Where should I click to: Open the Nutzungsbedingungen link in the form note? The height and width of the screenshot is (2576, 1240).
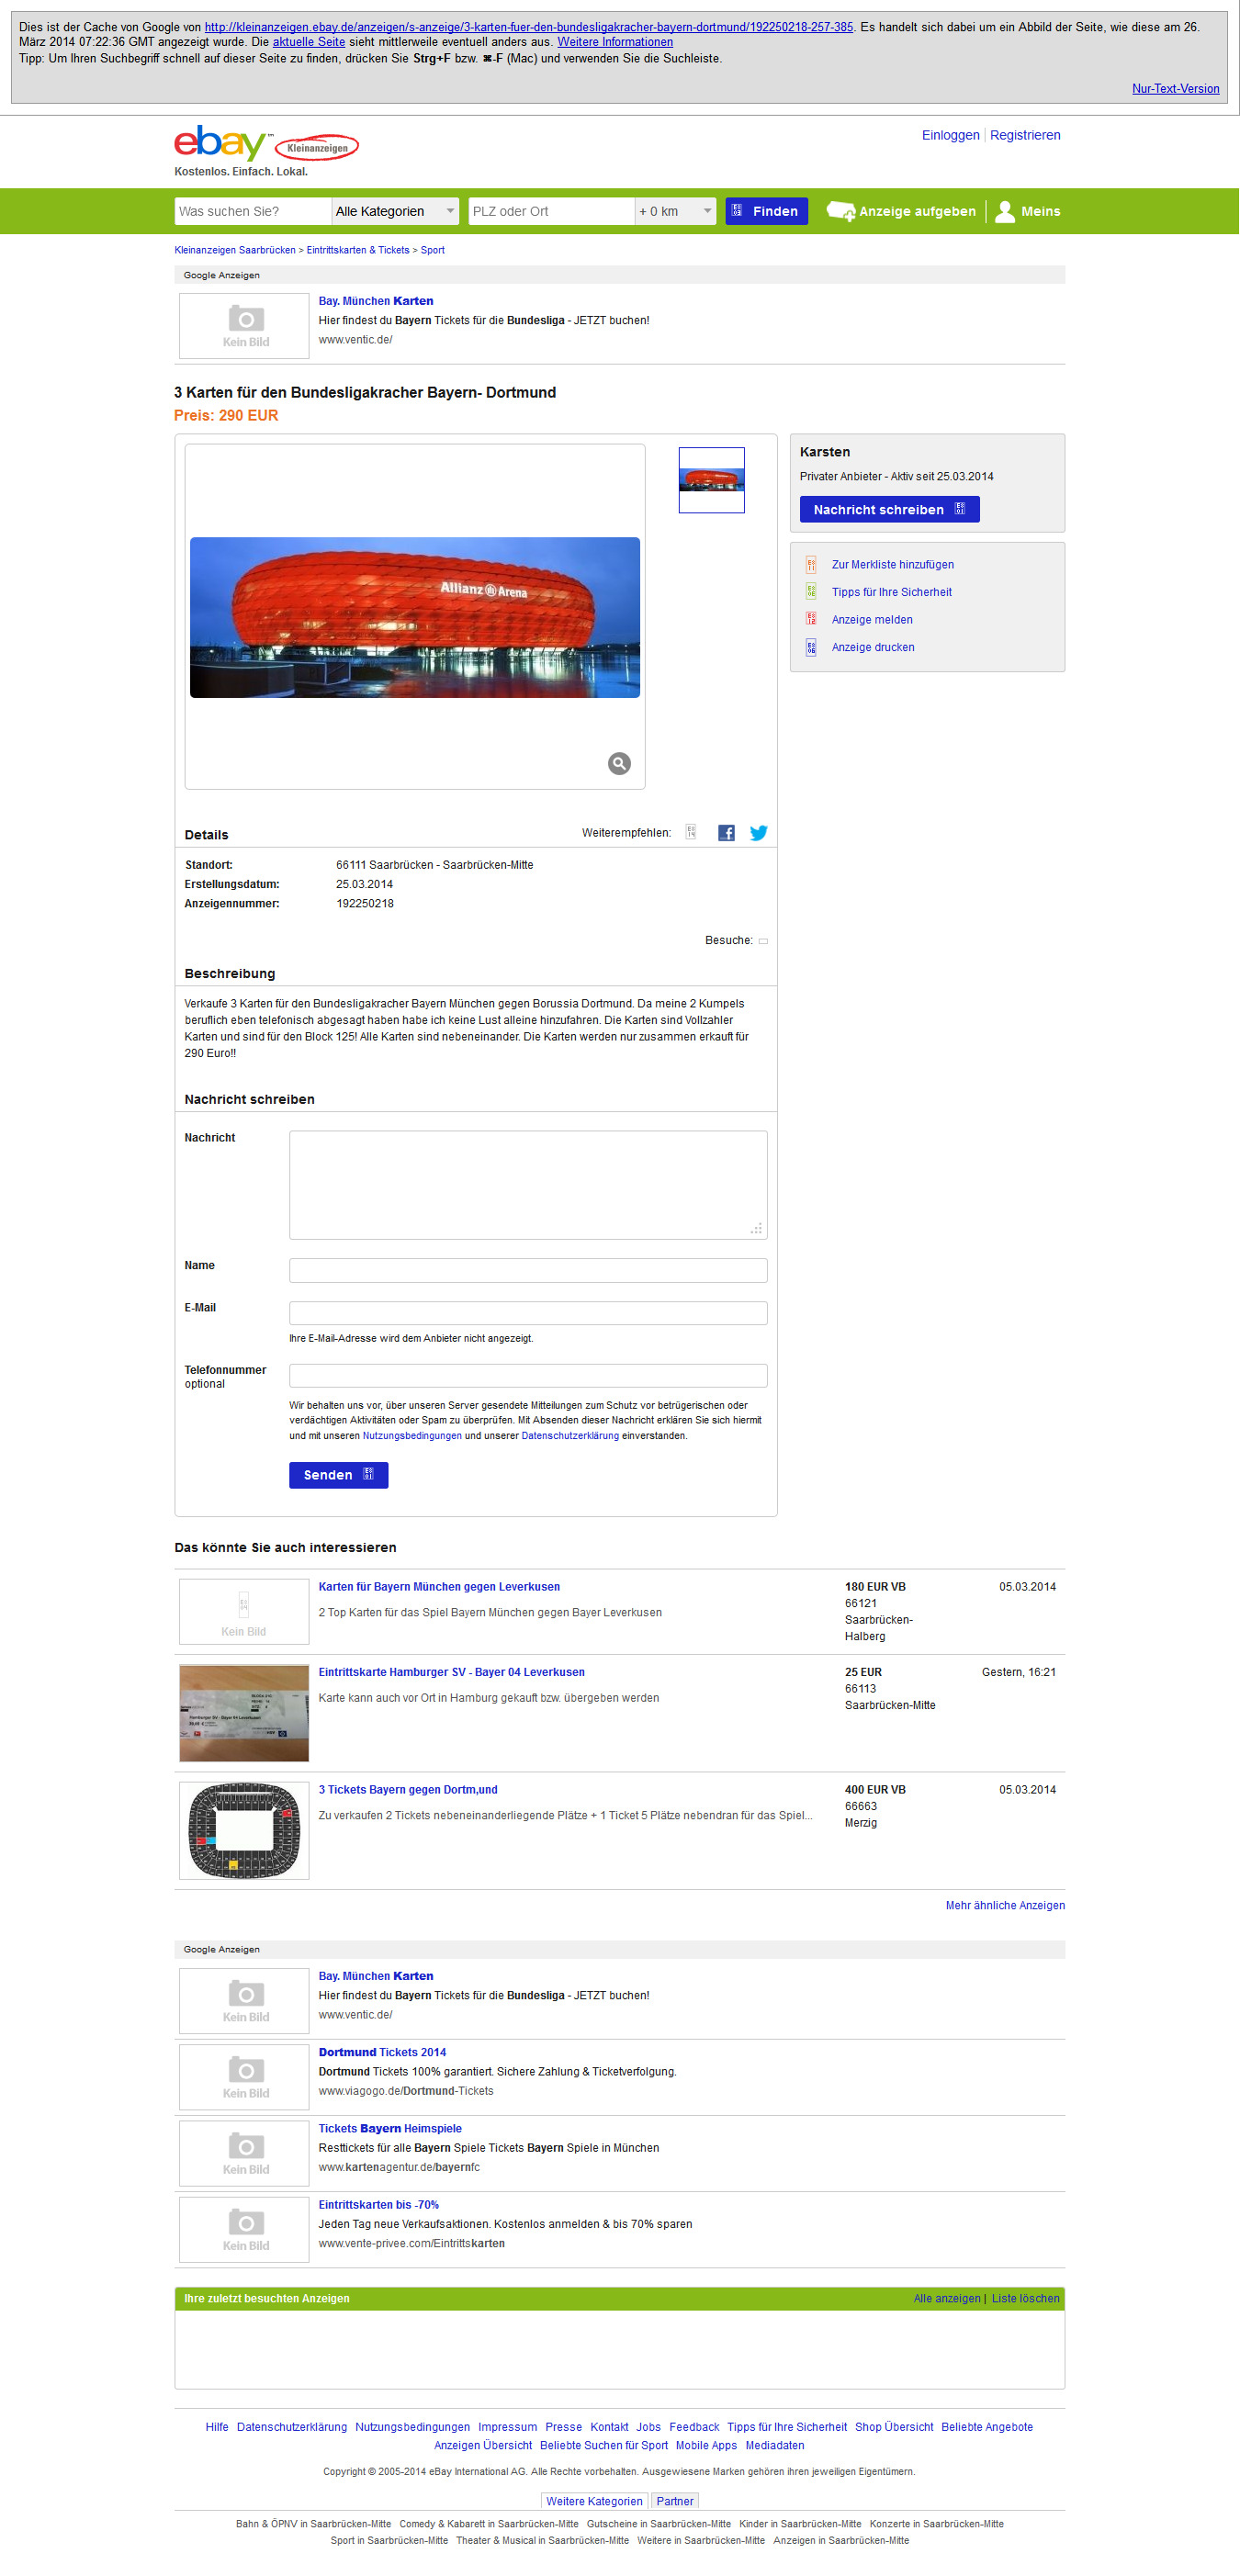412,1436
